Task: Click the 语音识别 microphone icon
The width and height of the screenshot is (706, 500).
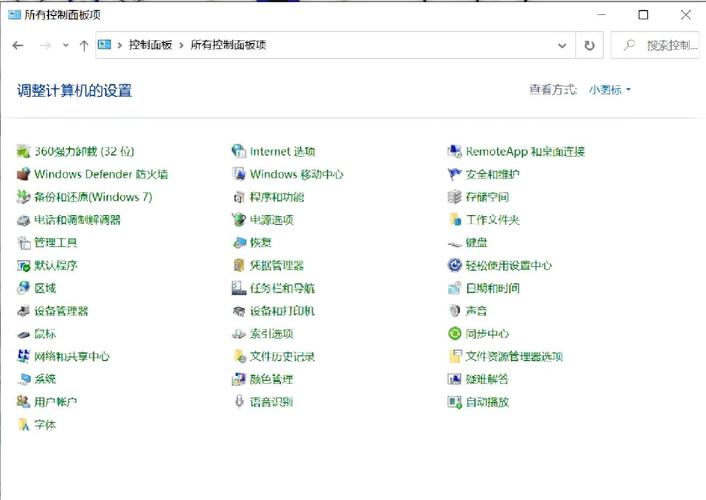Action: point(239,402)
